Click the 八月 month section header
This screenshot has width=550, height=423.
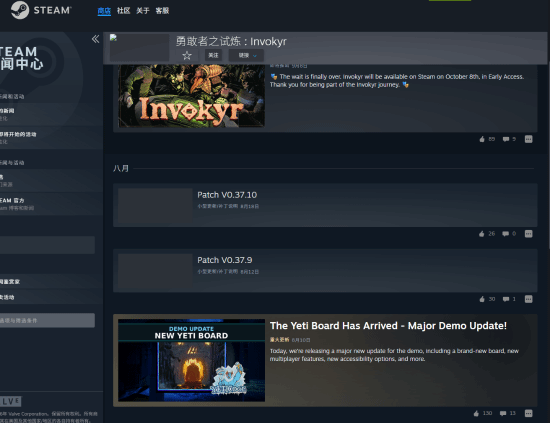[121, 168]
